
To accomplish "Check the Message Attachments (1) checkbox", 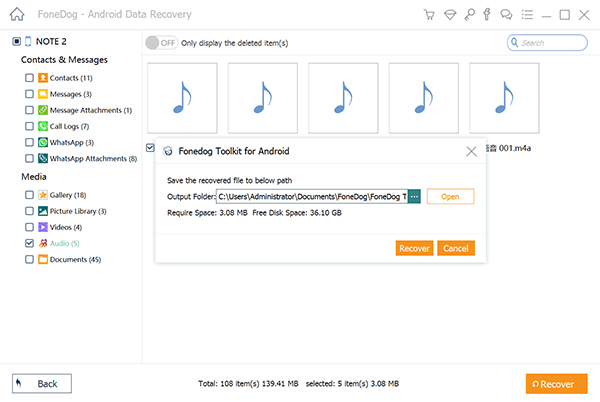I will point(29,110).
